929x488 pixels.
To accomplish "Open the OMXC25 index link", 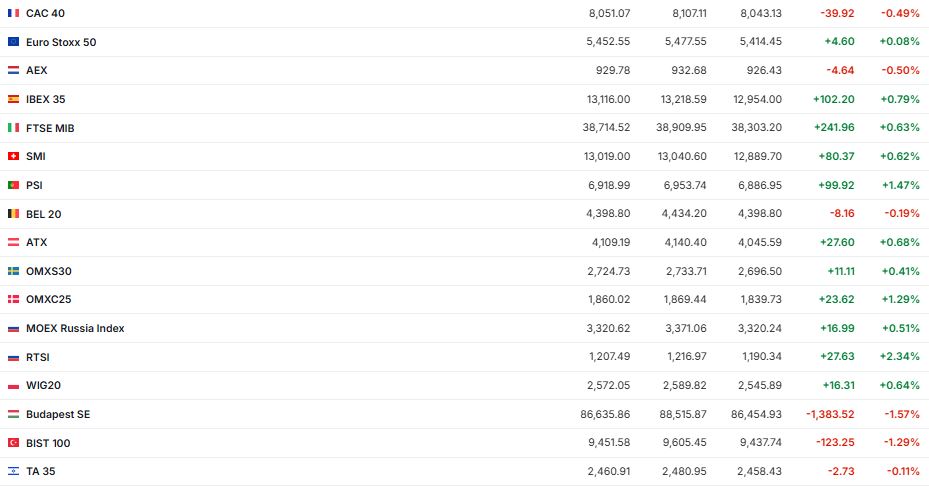I will [x=49, y=299].
